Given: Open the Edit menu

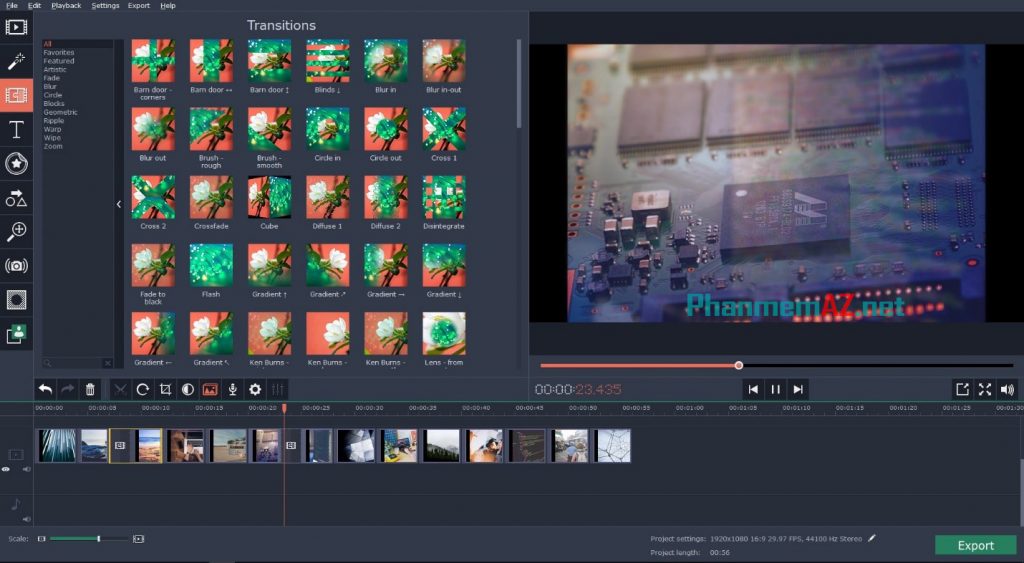Looking at the screenshot, I should [35, 5].
